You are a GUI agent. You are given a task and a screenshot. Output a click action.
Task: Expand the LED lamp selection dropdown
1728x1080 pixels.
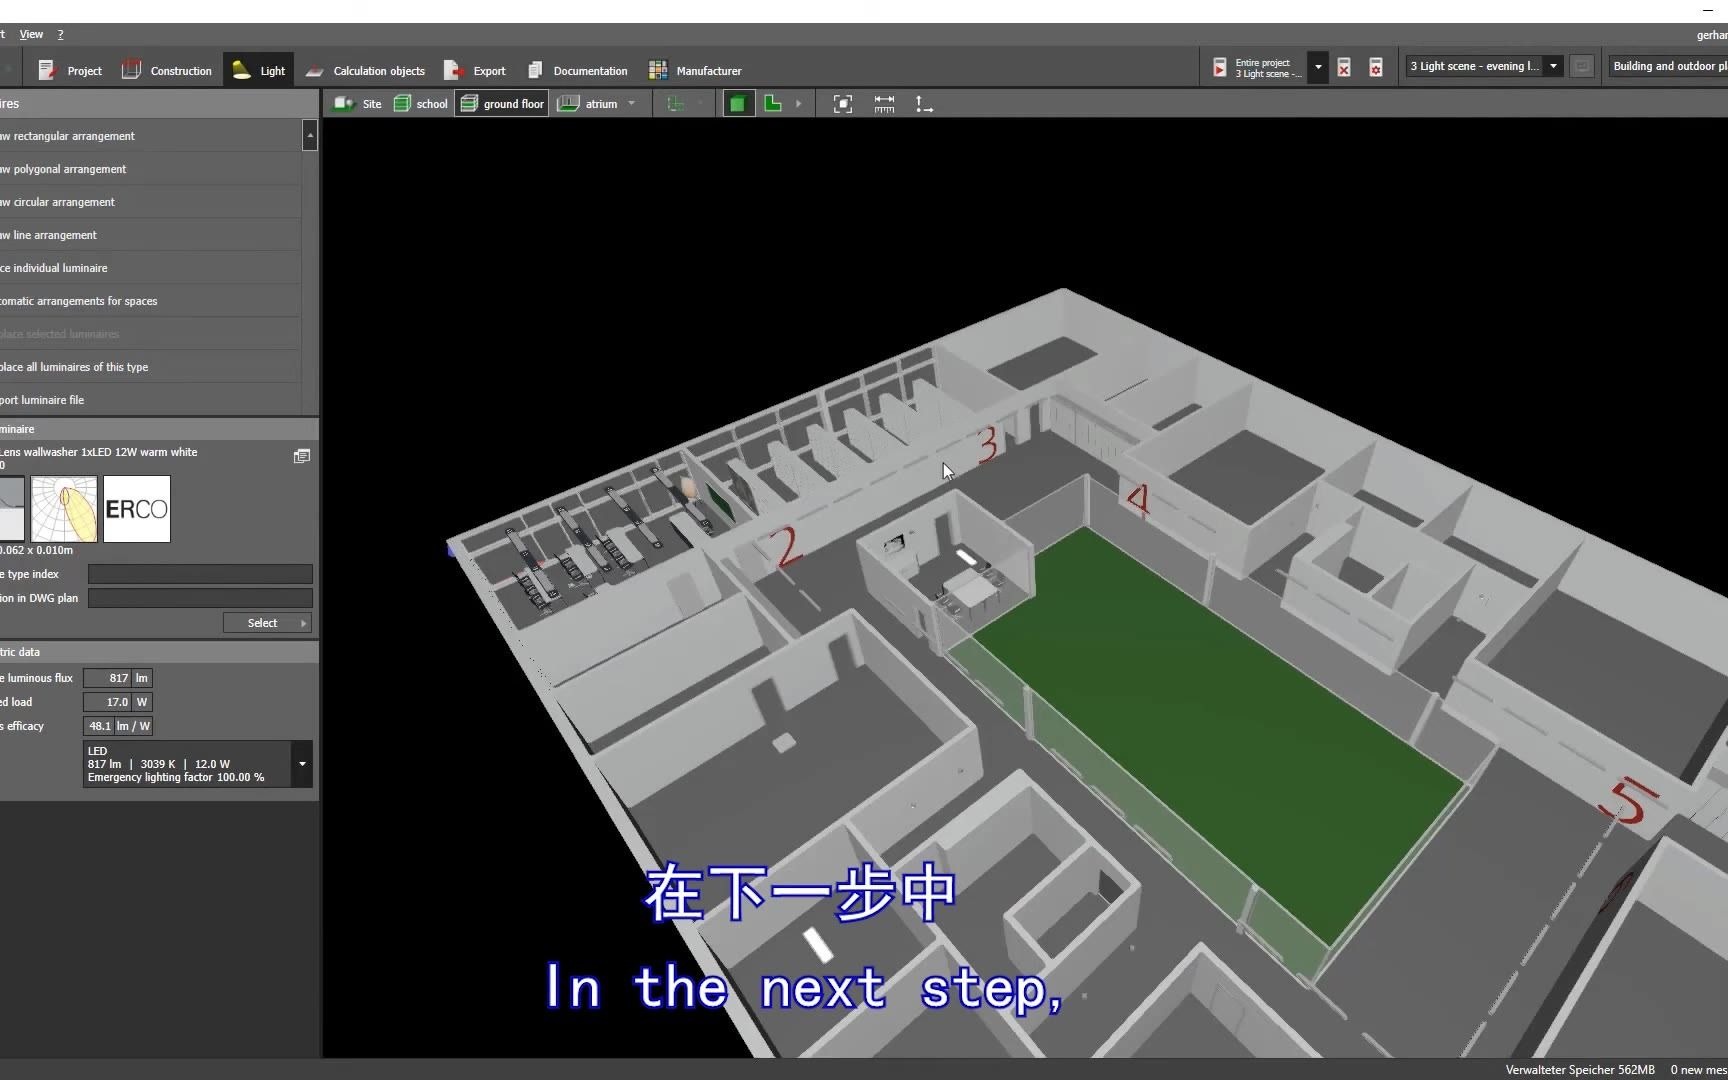[302, 764]
